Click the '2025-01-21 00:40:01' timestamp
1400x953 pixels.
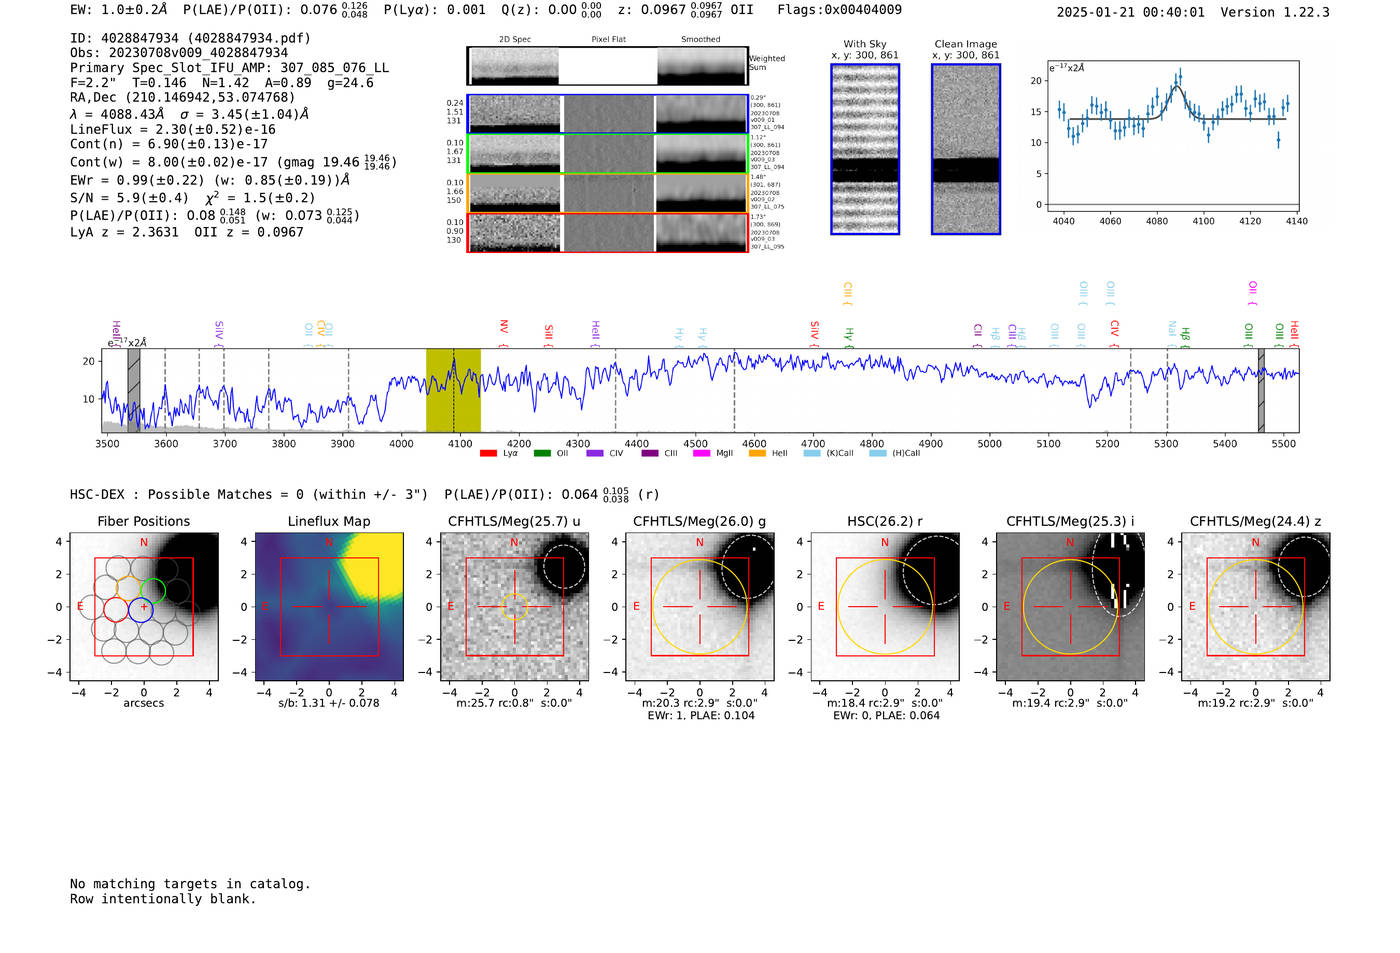1130,12
